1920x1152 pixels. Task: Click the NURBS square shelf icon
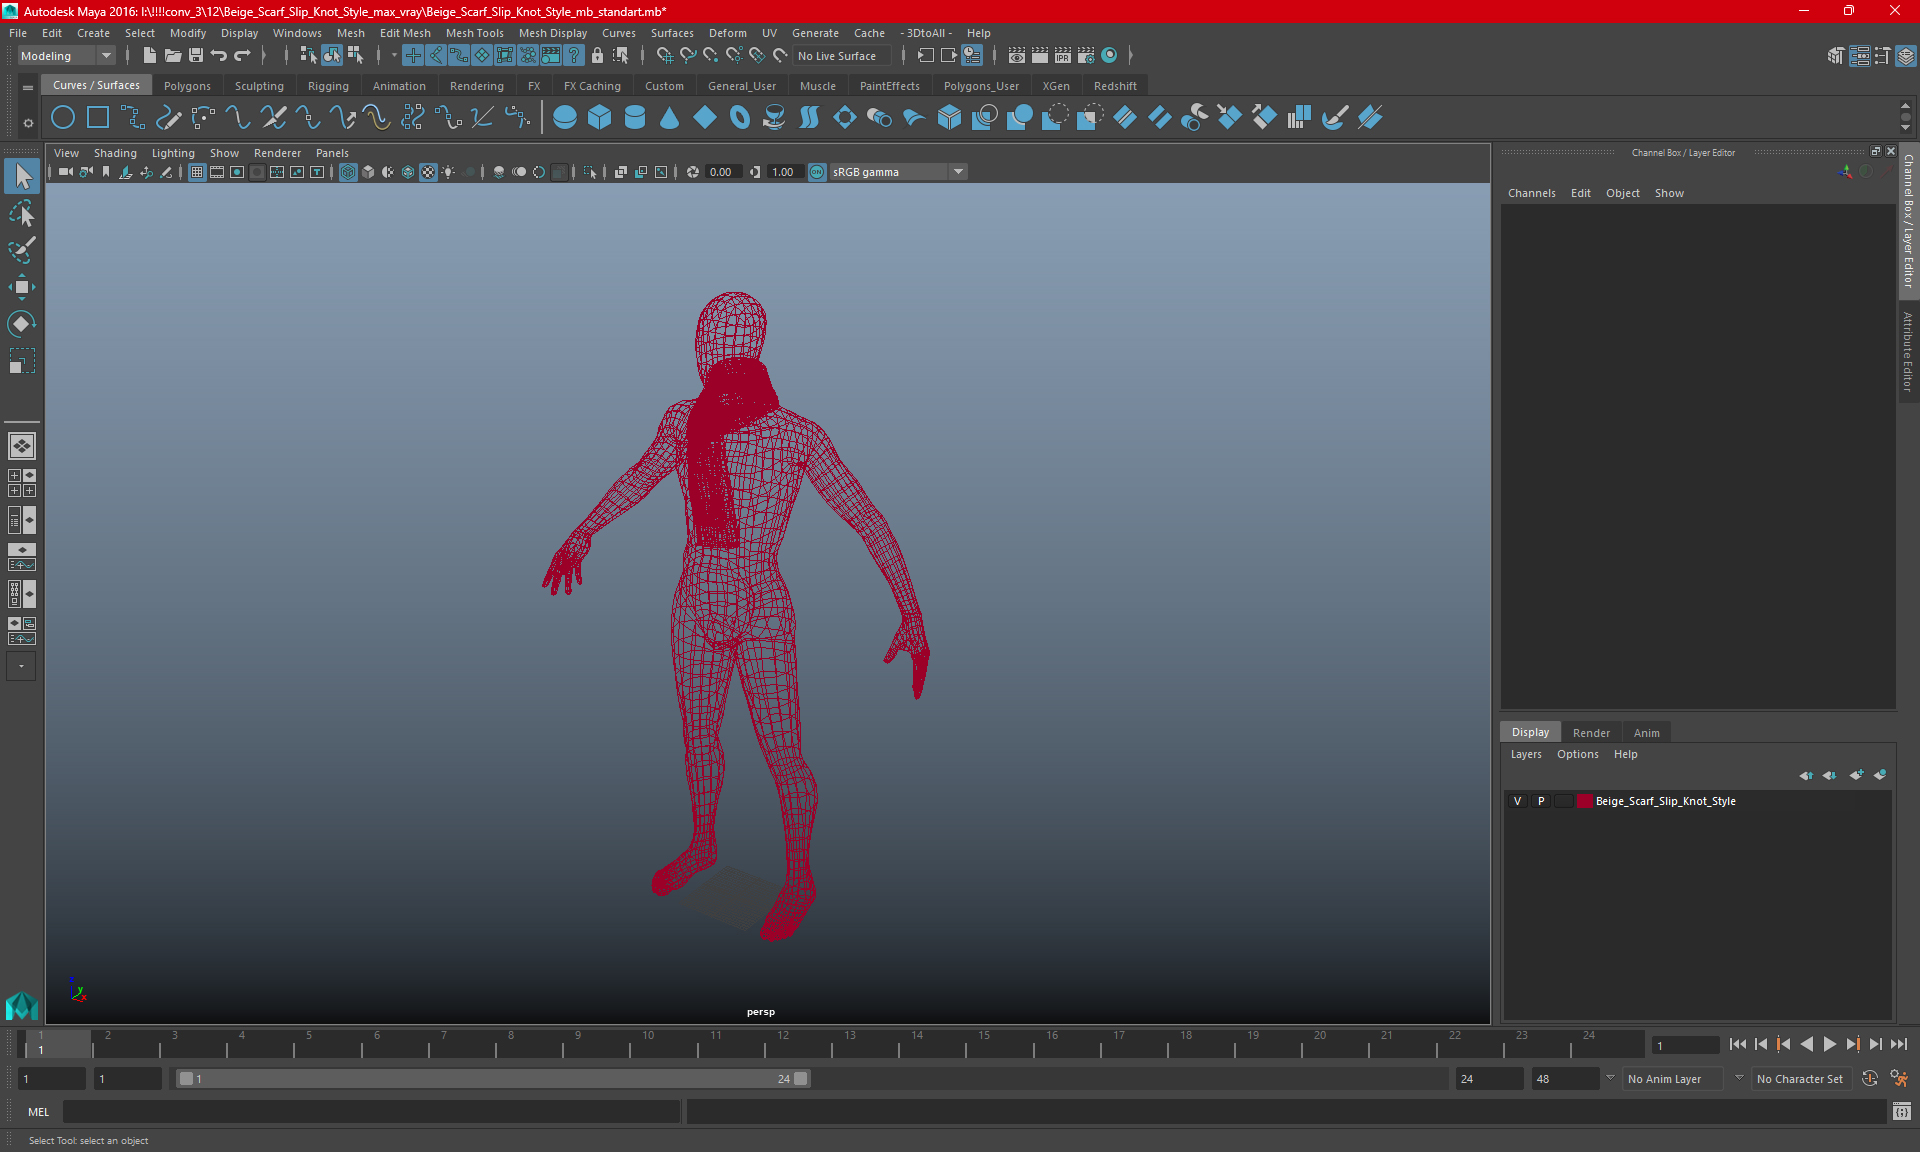coord(98,118)
